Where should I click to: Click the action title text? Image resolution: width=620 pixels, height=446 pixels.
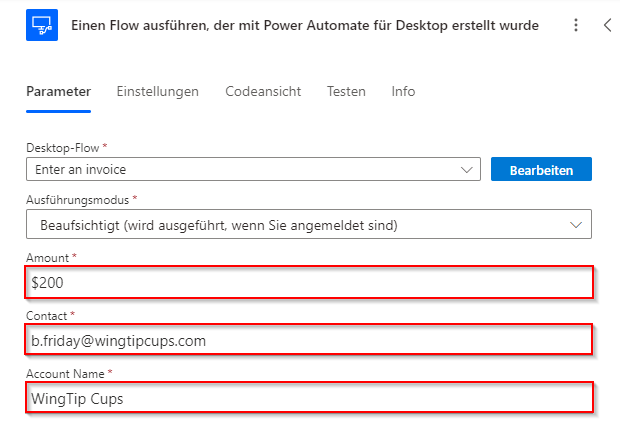[305, 25]
